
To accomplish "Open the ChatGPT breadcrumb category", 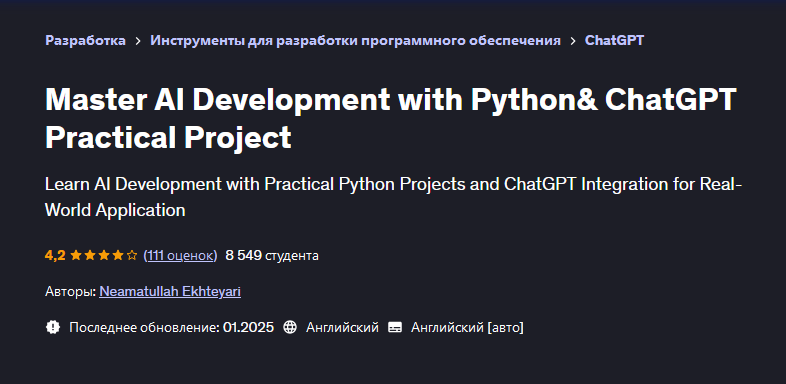I will (615, 41).
